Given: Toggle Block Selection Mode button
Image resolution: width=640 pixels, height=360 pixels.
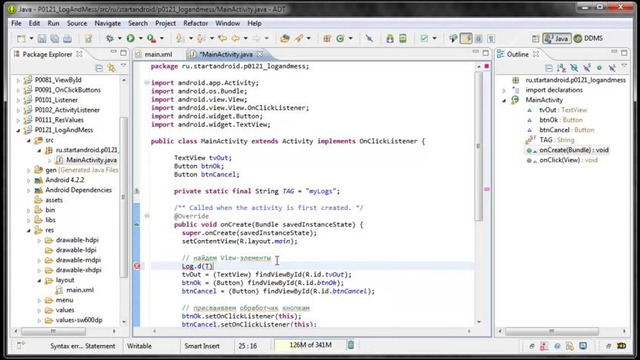Looking at the screenshot, I should [x=478, y=38].
